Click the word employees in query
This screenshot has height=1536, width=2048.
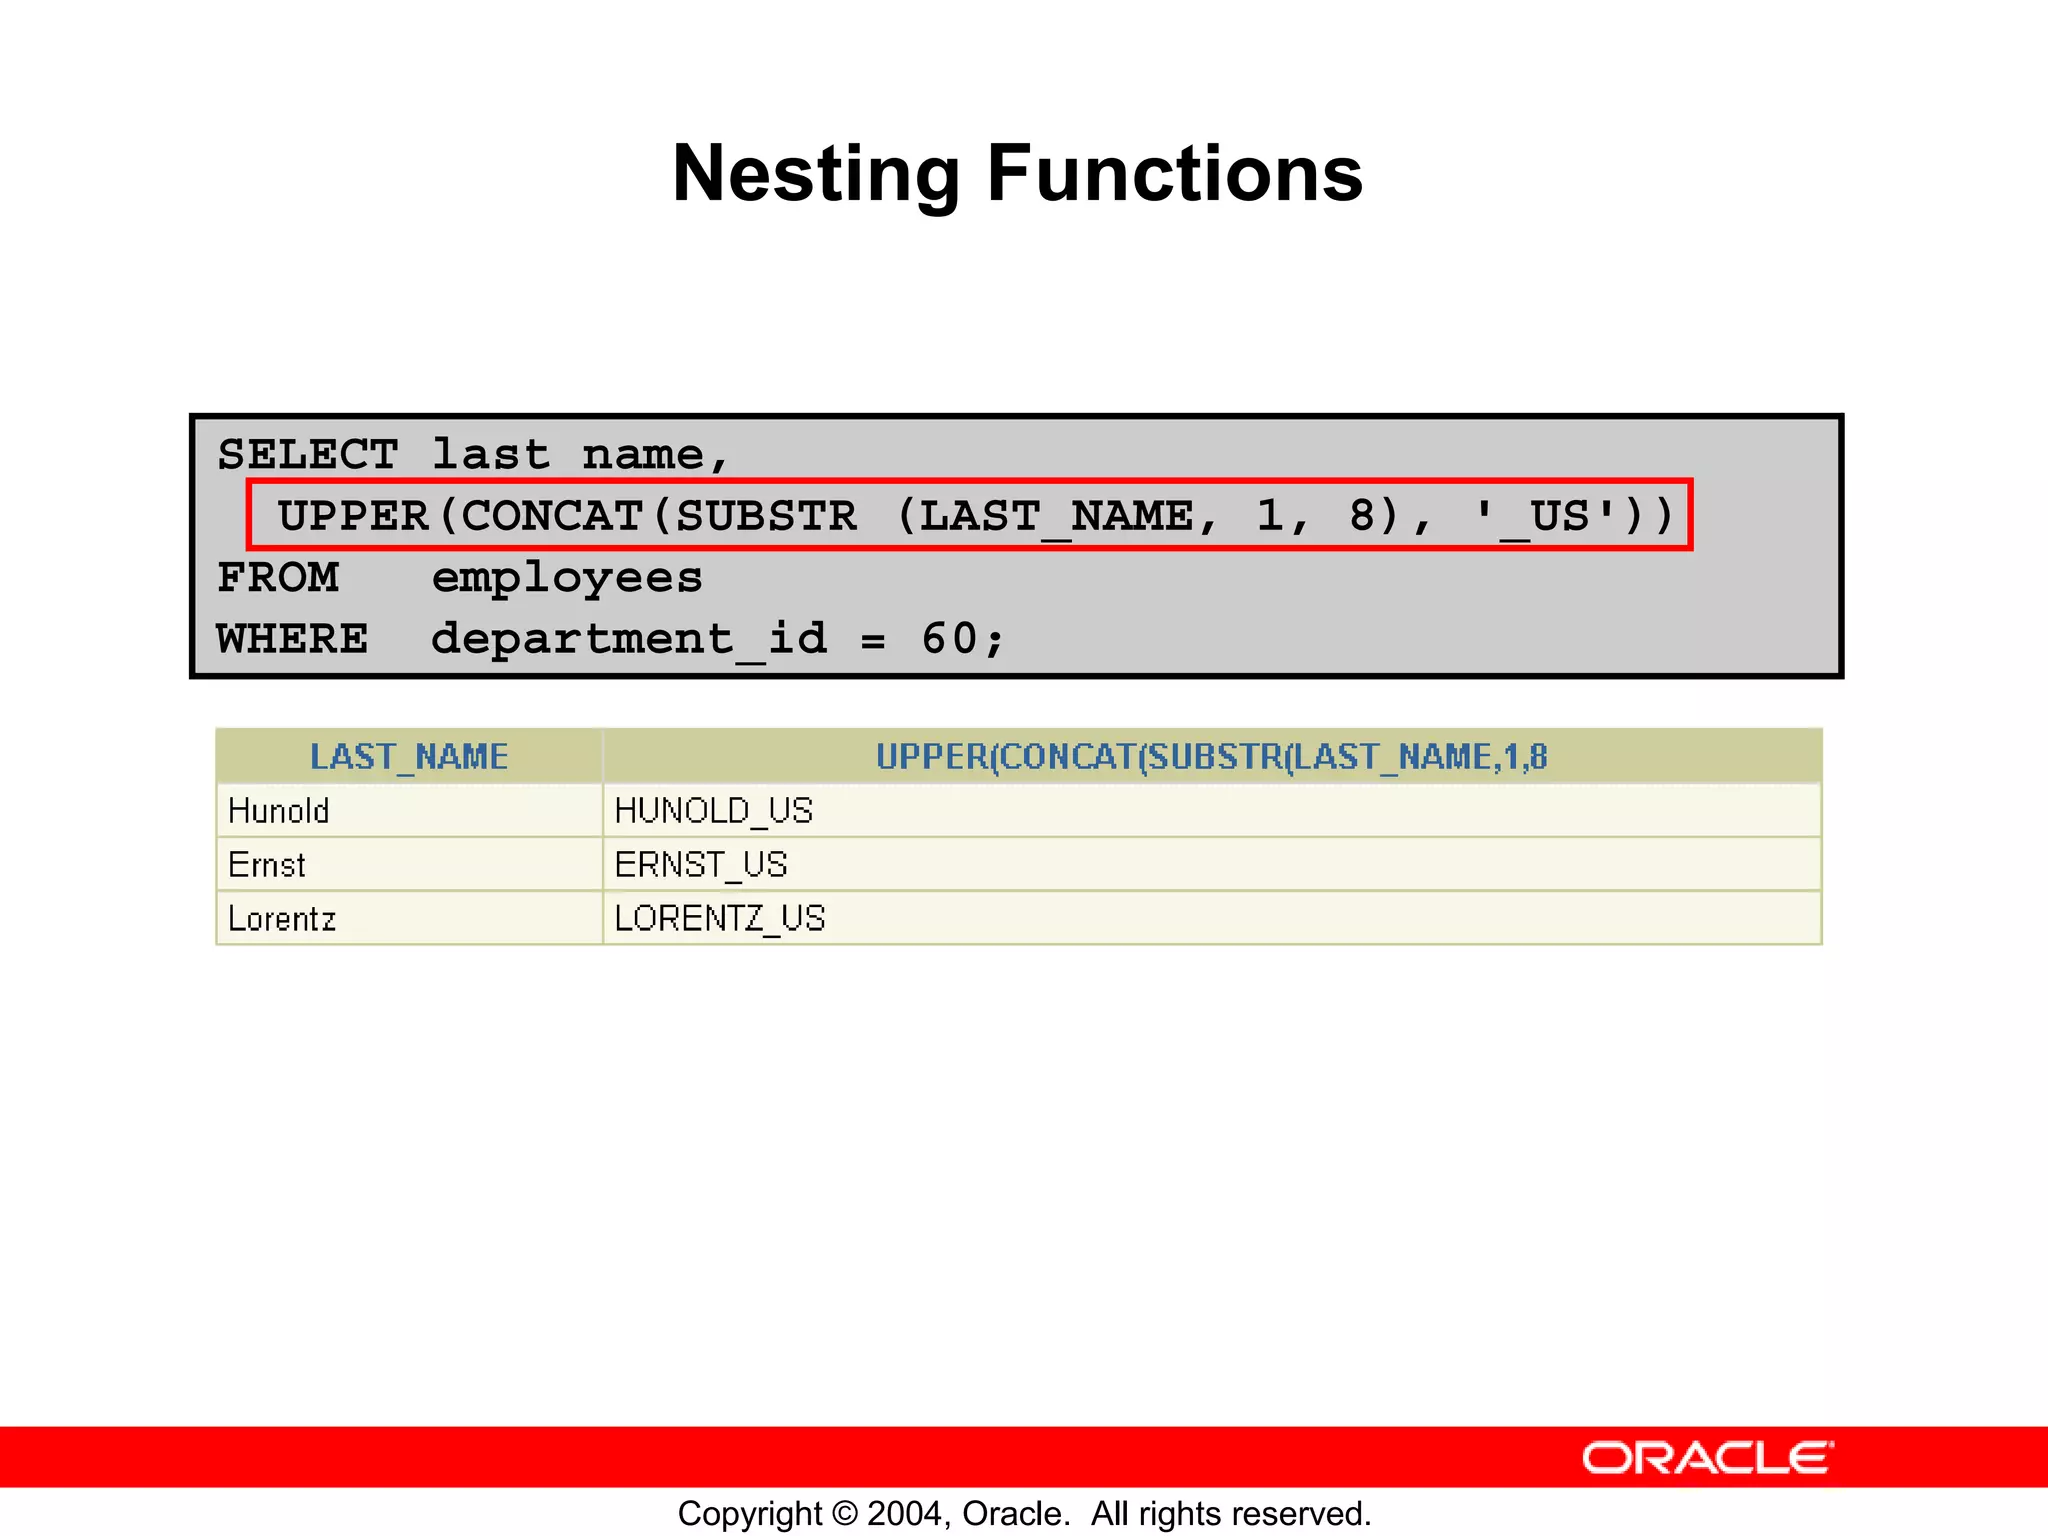[567, 578]
